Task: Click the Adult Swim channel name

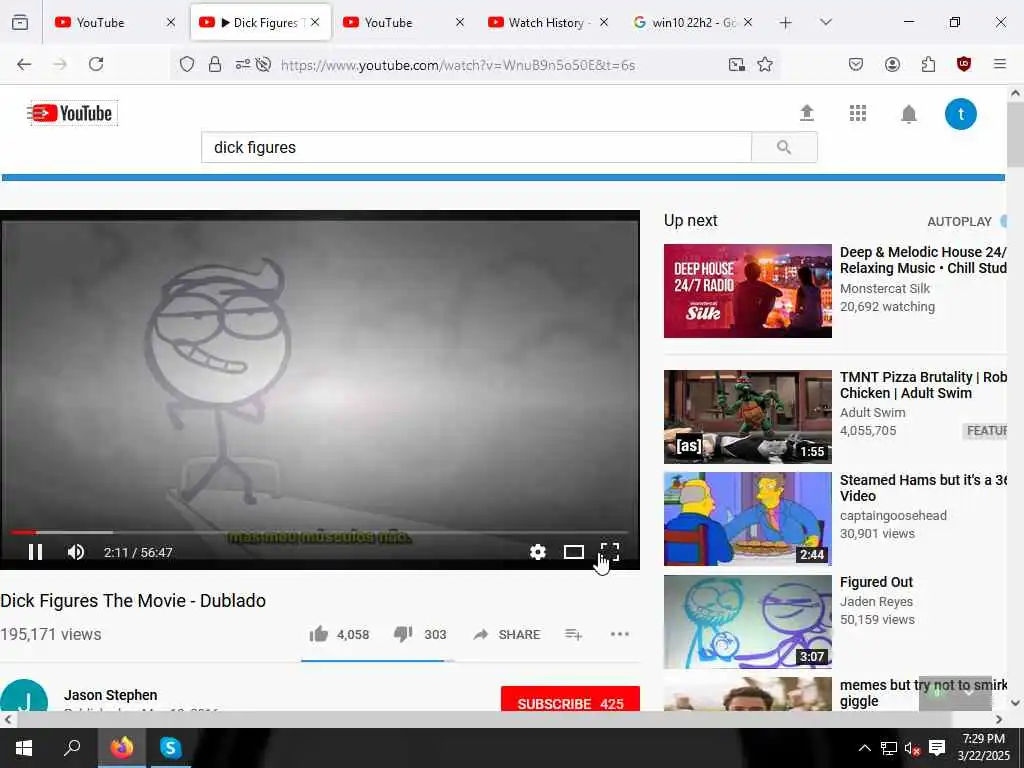Action: (x=872, y=413)
